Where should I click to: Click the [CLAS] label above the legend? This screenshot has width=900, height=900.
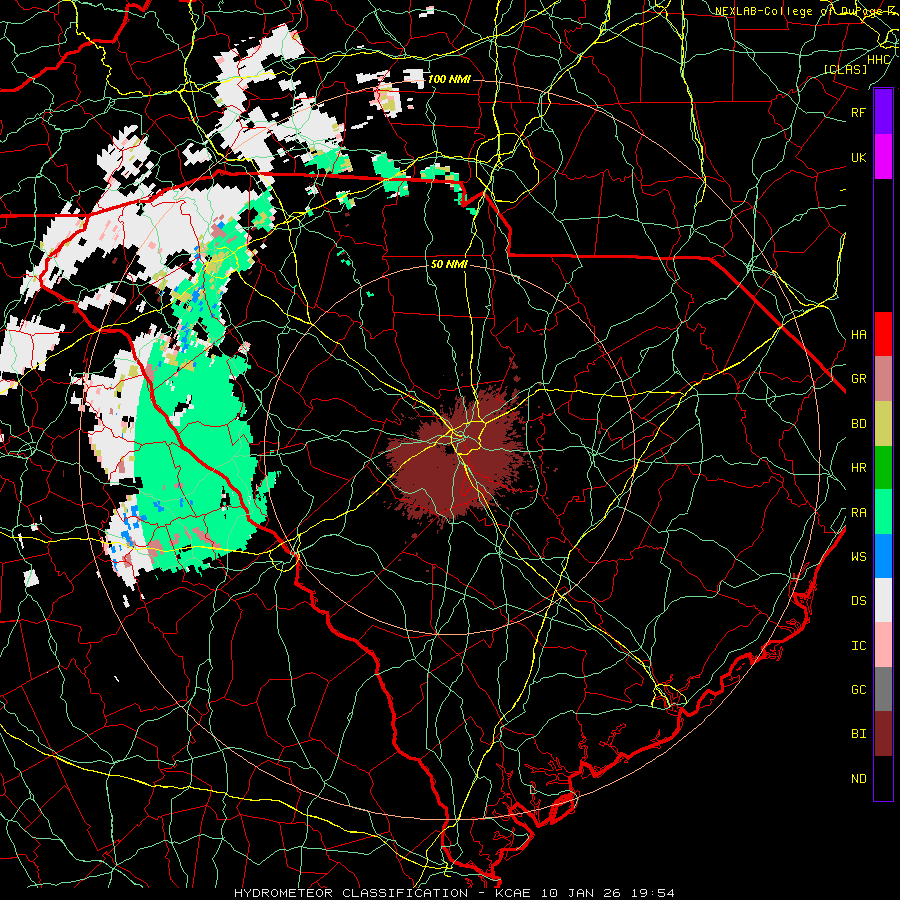point(845,69)
